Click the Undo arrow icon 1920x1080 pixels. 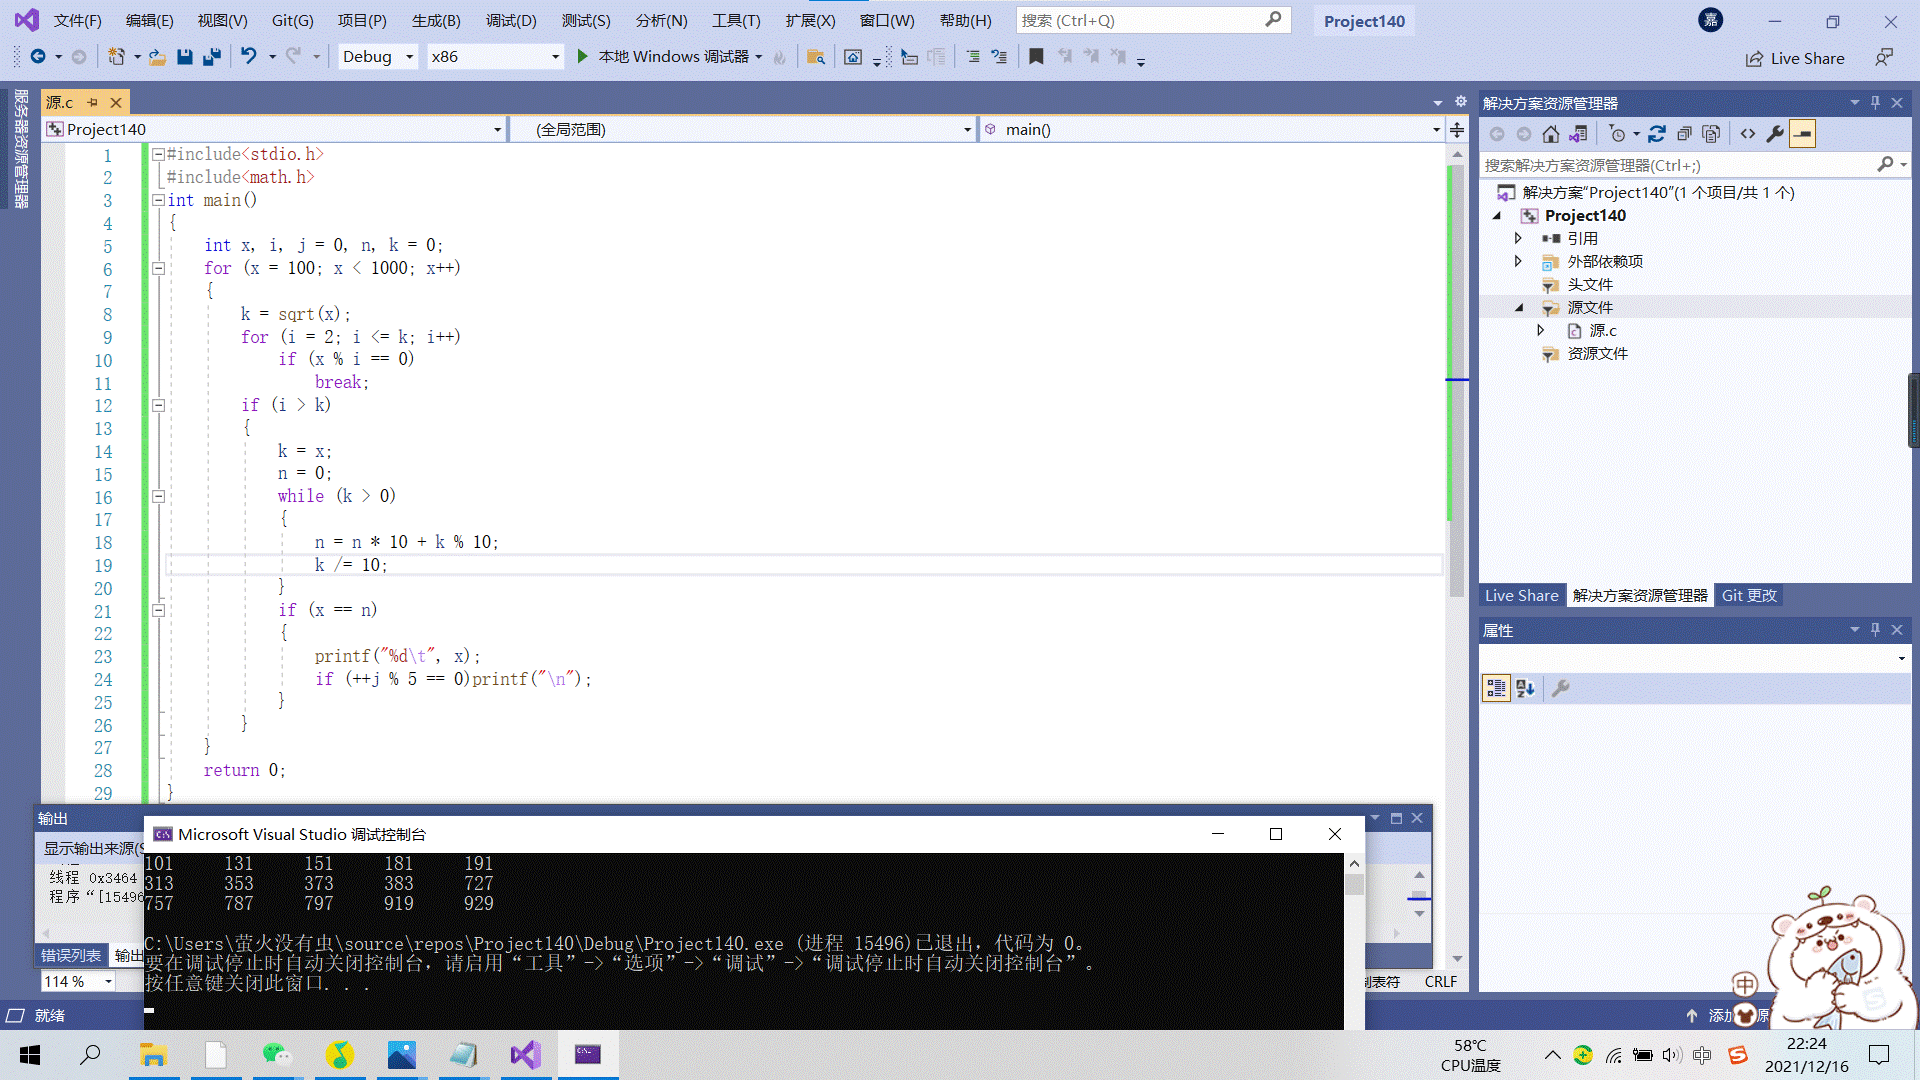tap(248, 57)
